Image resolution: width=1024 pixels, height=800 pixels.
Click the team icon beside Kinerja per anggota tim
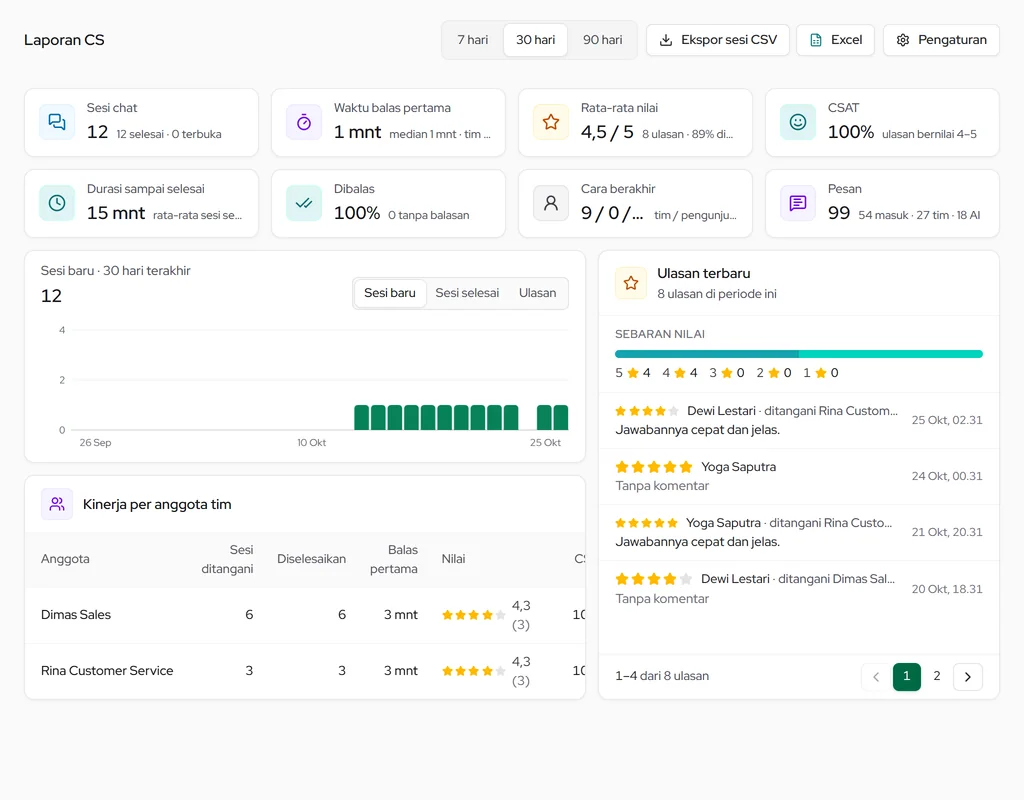57,504
